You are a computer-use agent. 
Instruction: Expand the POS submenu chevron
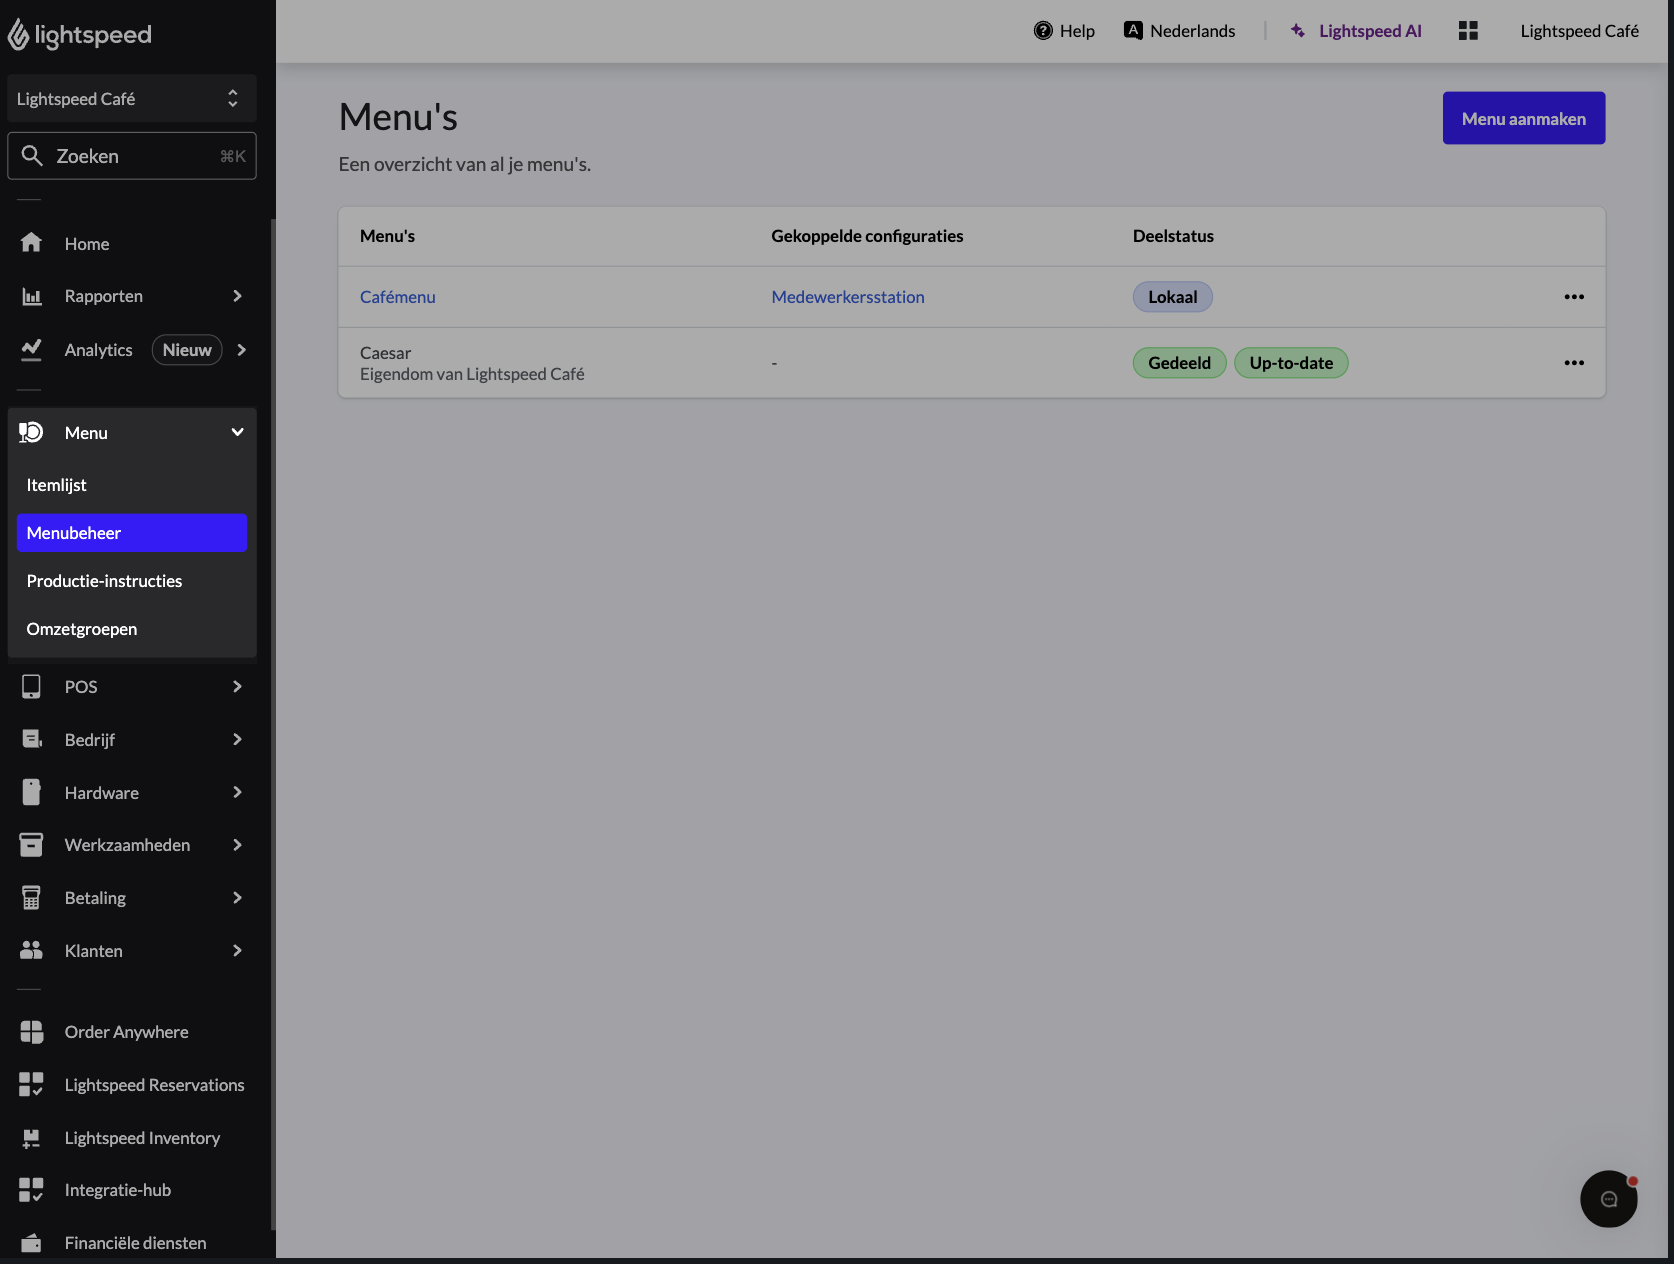coord(237,686)
